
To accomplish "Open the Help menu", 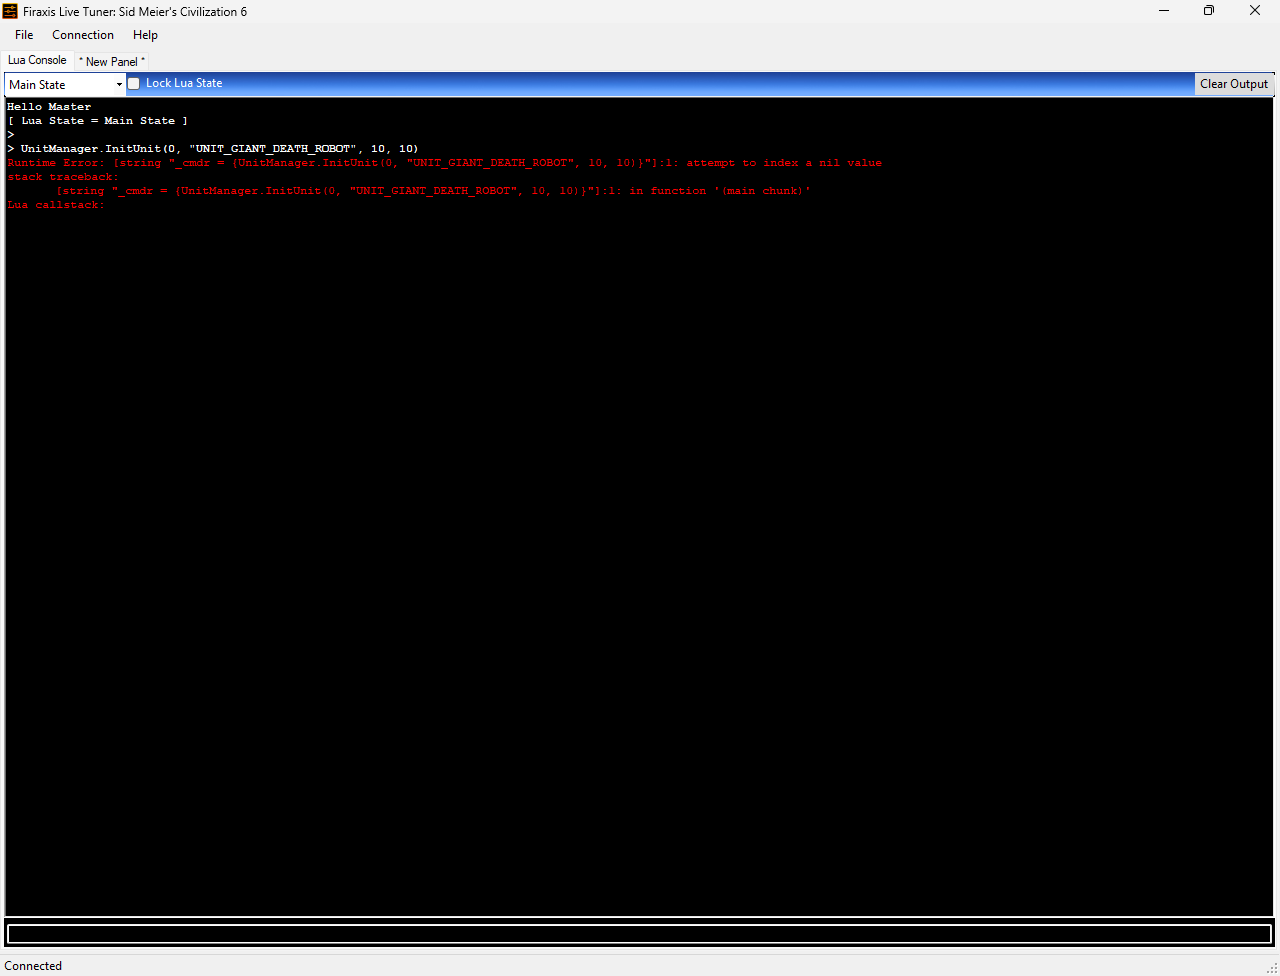I will click(145, 35).
